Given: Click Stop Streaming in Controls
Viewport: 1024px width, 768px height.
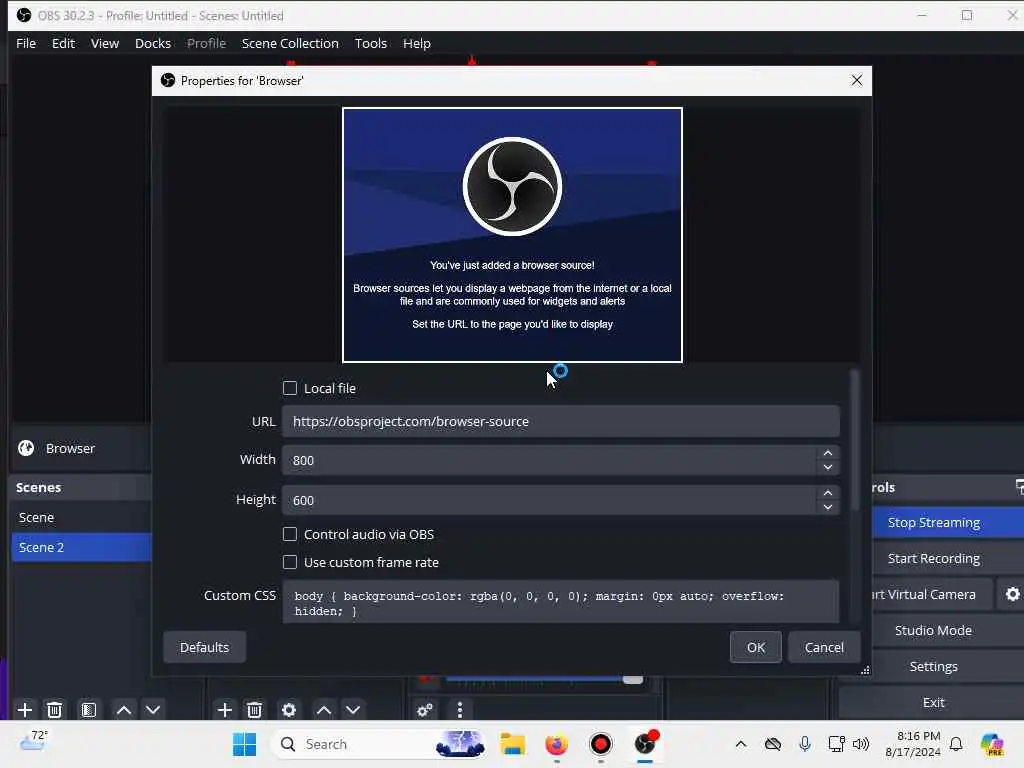Looking at the screenshot, I should 933,522.
